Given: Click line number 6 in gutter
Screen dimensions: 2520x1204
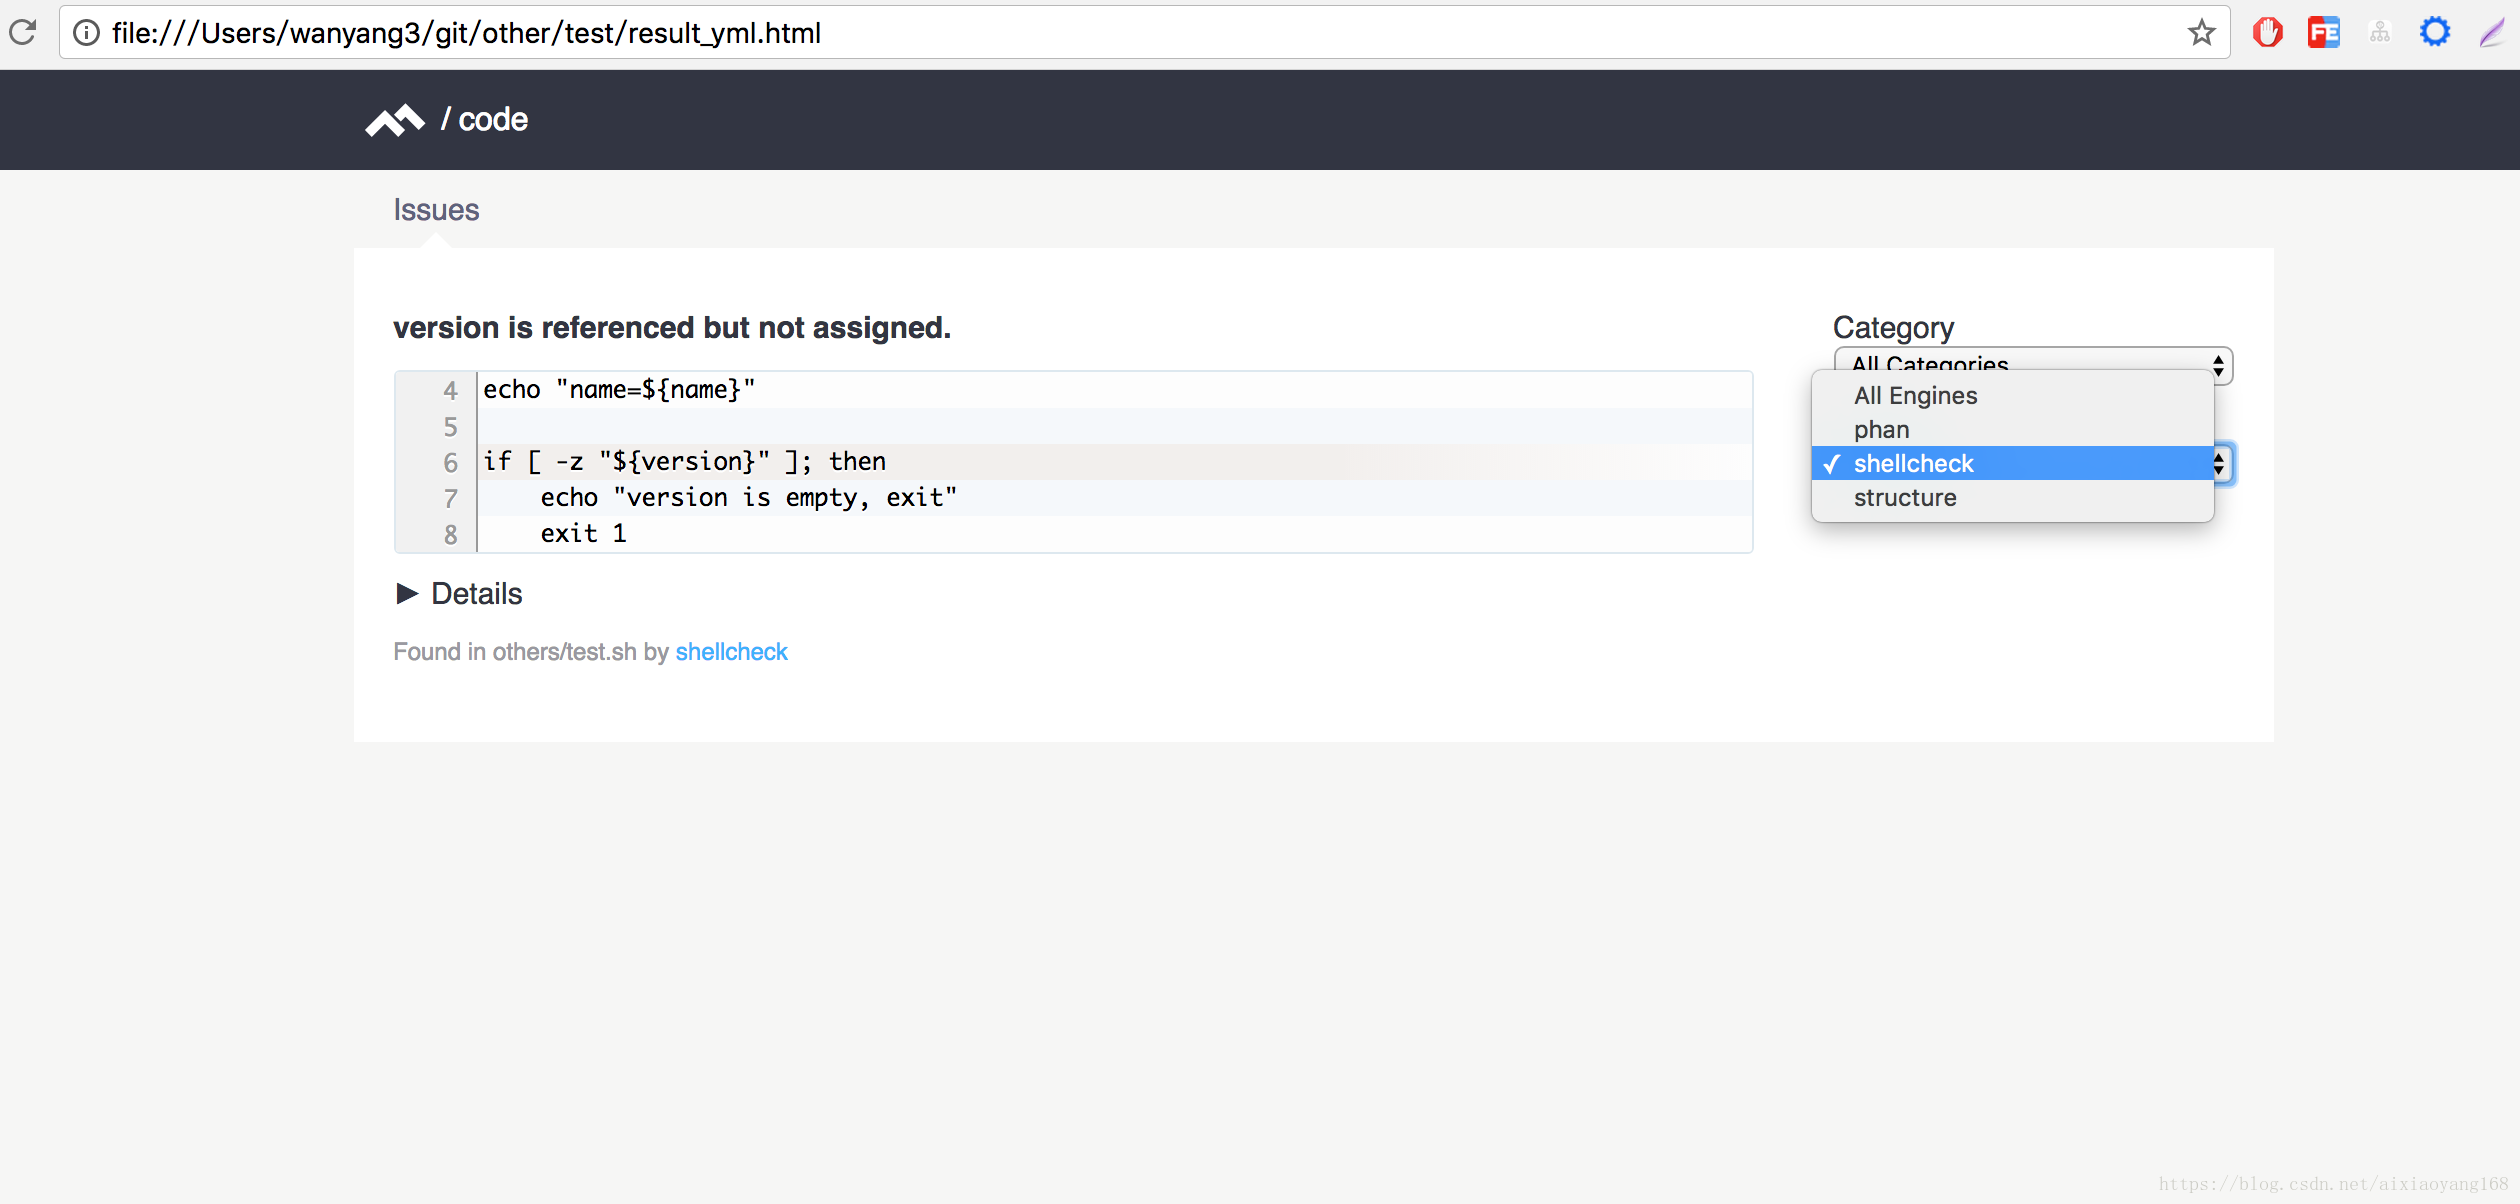Looking at the screenshot, I should click(451, 463).
